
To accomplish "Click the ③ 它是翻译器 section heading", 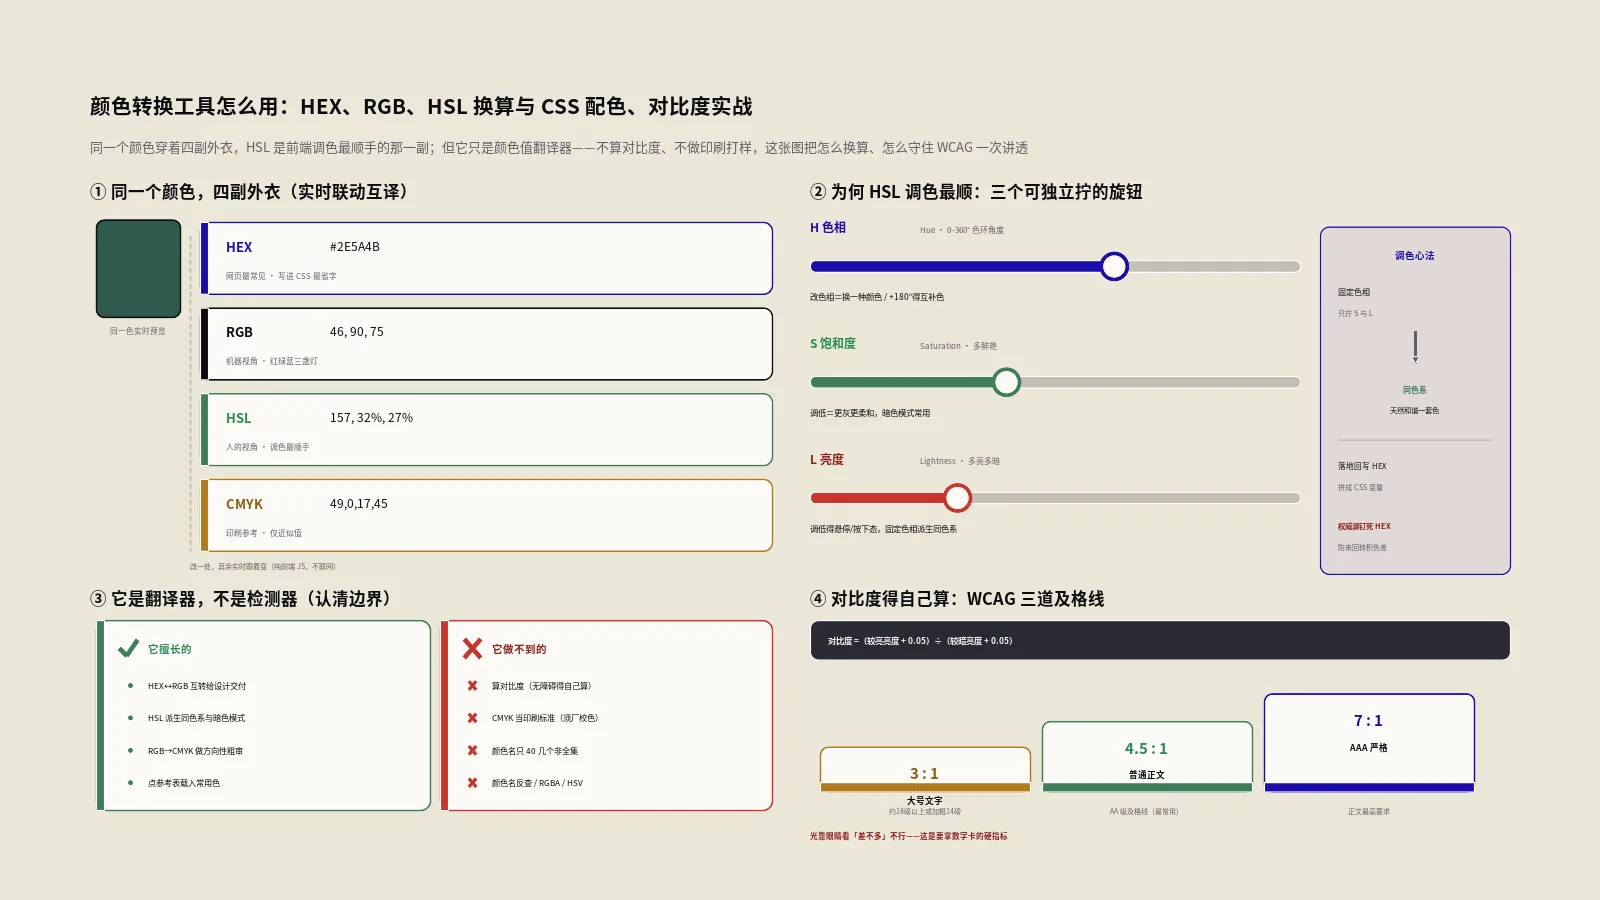I will pyautogui.click(x=243, y=599).
